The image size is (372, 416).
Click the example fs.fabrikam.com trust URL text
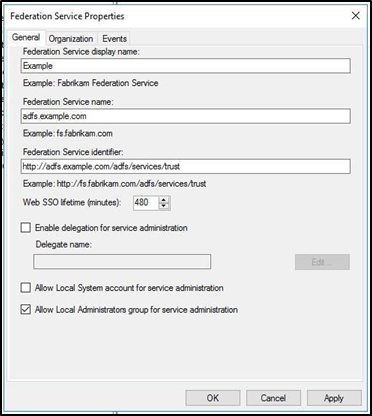131,184
